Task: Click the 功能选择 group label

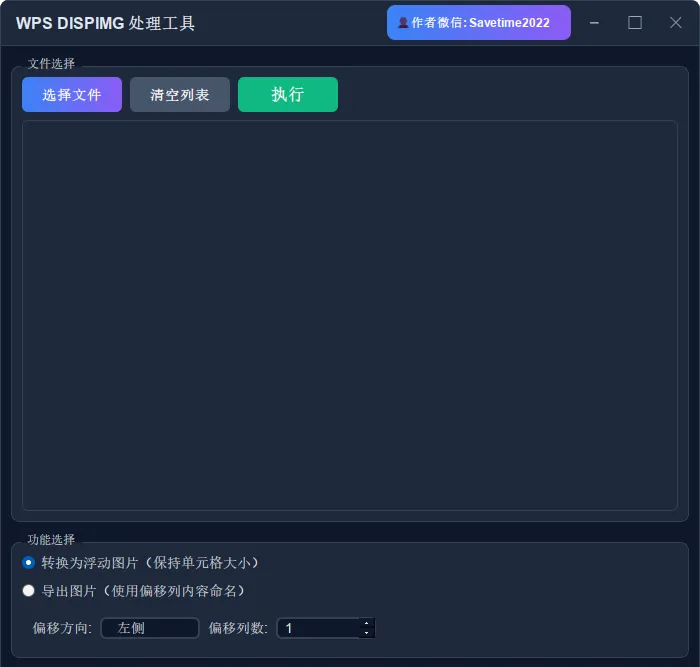Action: point(51,539)
